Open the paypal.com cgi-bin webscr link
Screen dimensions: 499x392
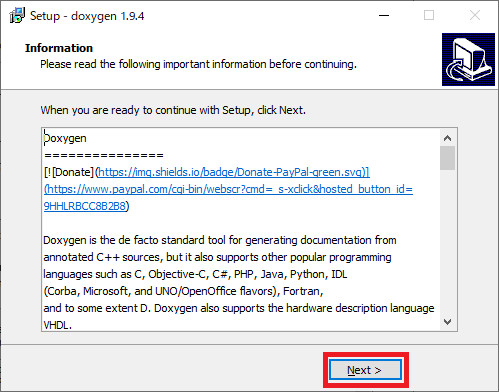[229, 189]
